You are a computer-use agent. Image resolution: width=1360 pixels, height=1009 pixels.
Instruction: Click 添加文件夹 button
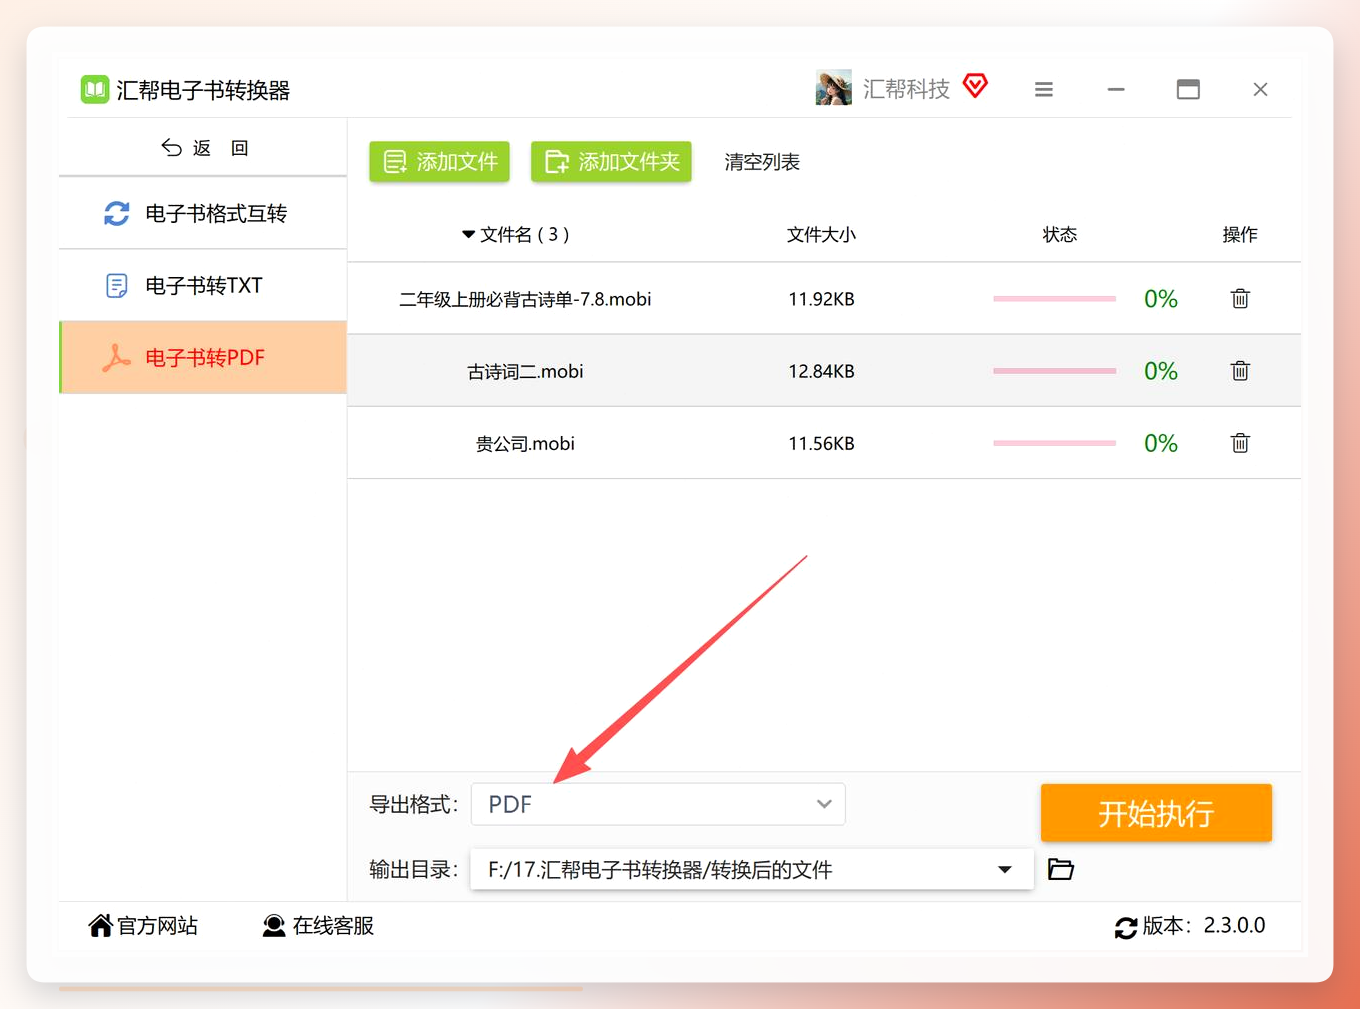[x=611, y=162]
